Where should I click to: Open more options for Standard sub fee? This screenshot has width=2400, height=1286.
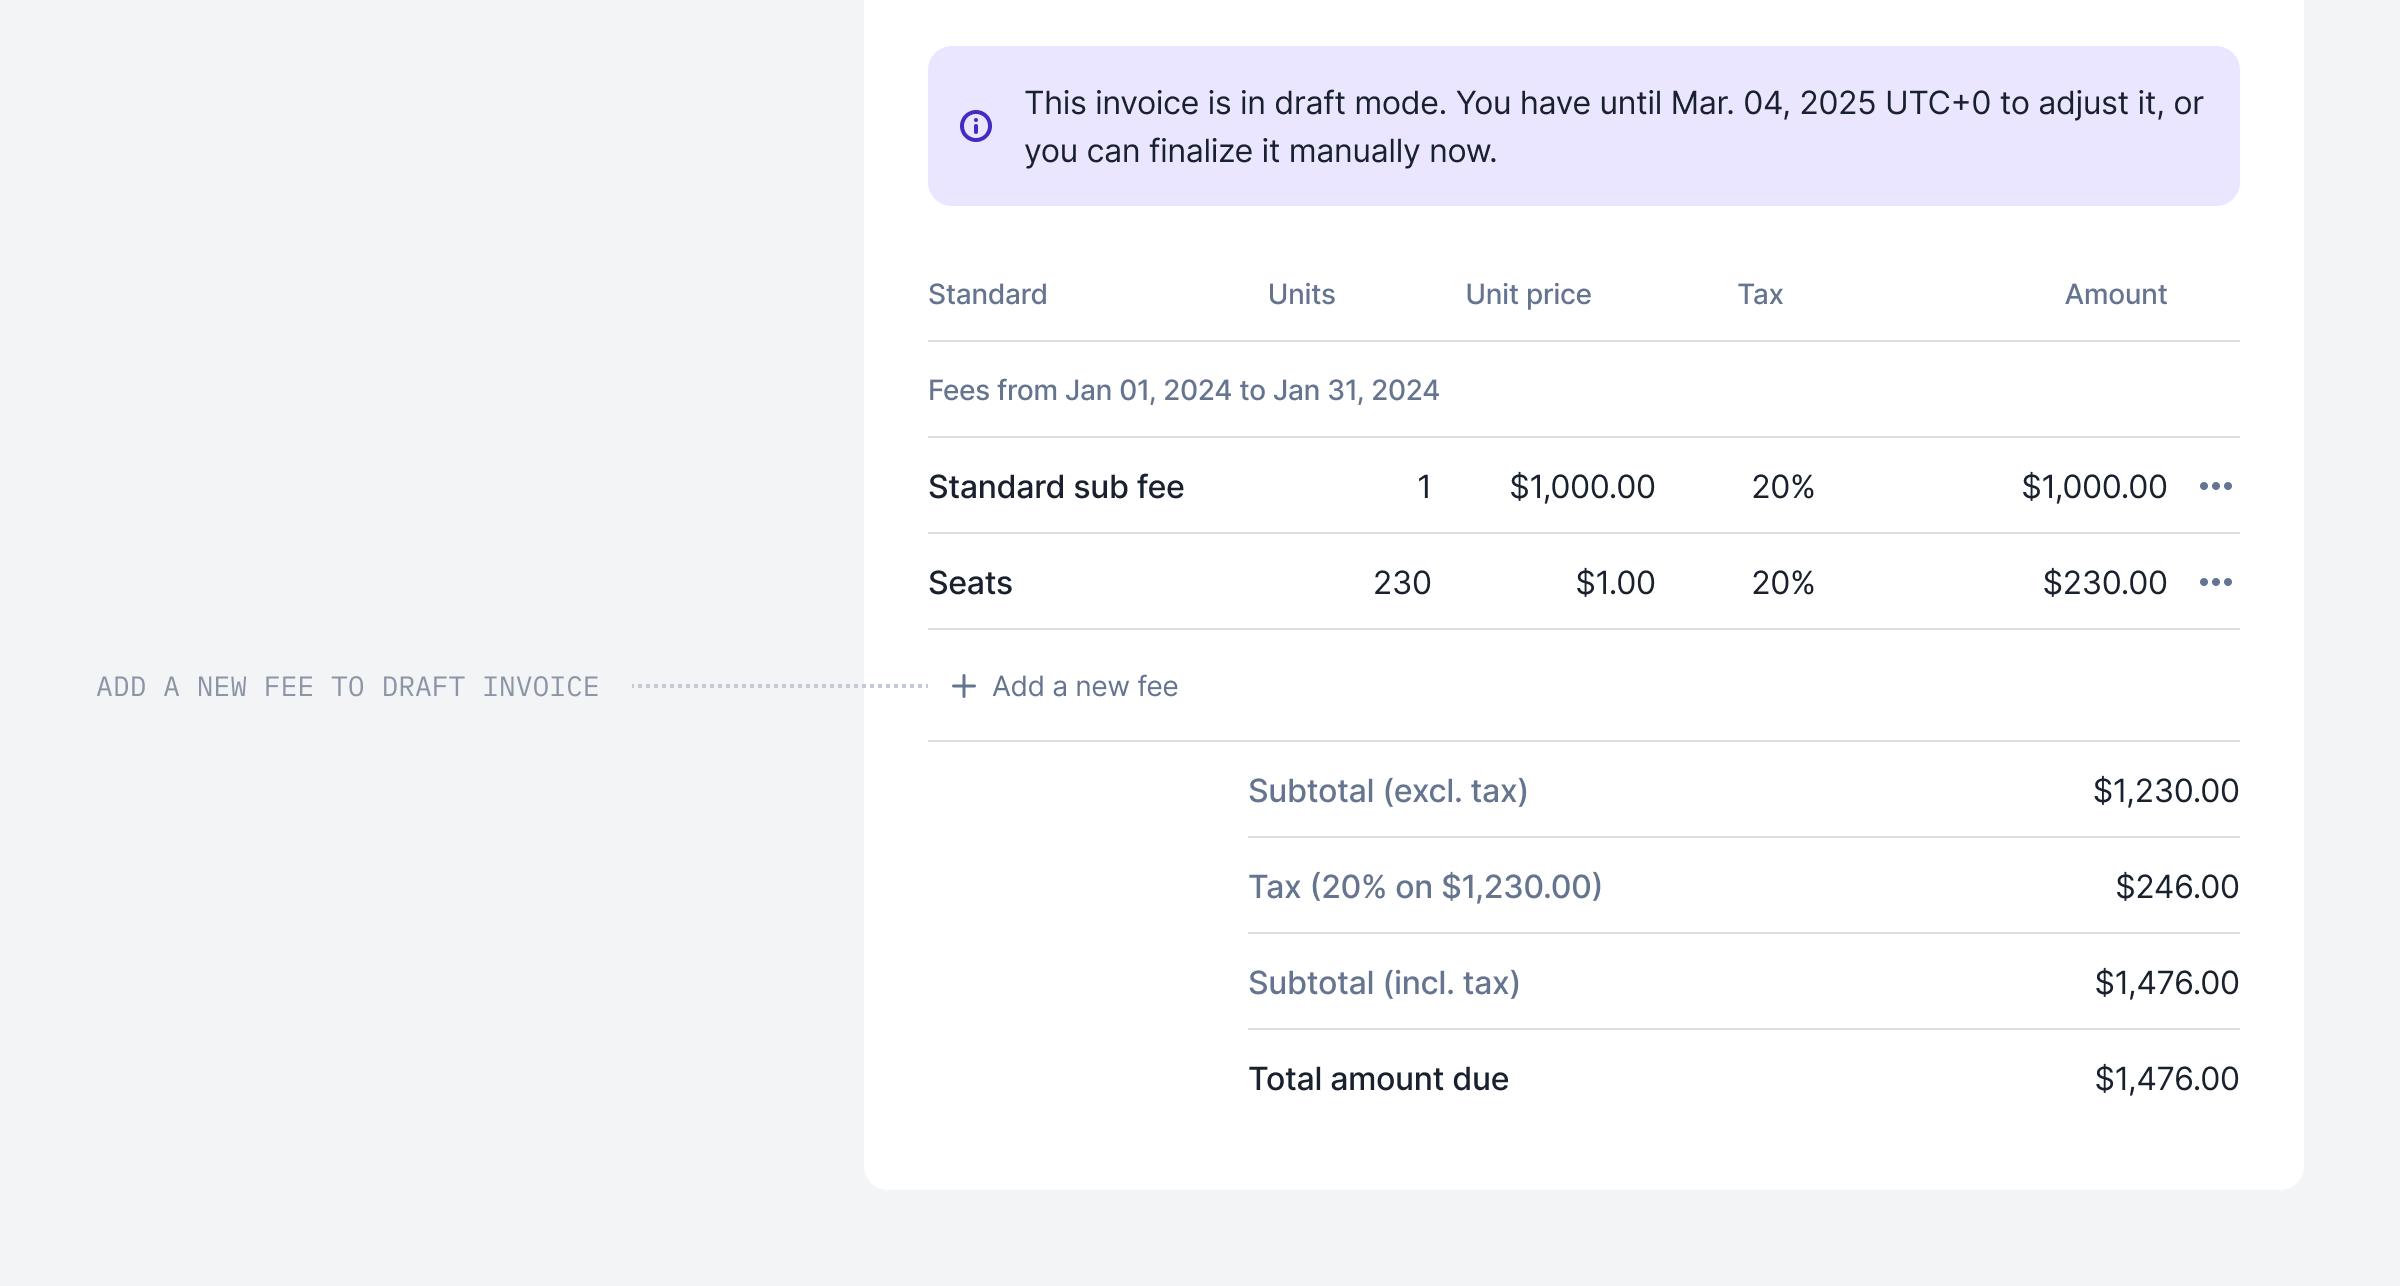(2215, 487)
